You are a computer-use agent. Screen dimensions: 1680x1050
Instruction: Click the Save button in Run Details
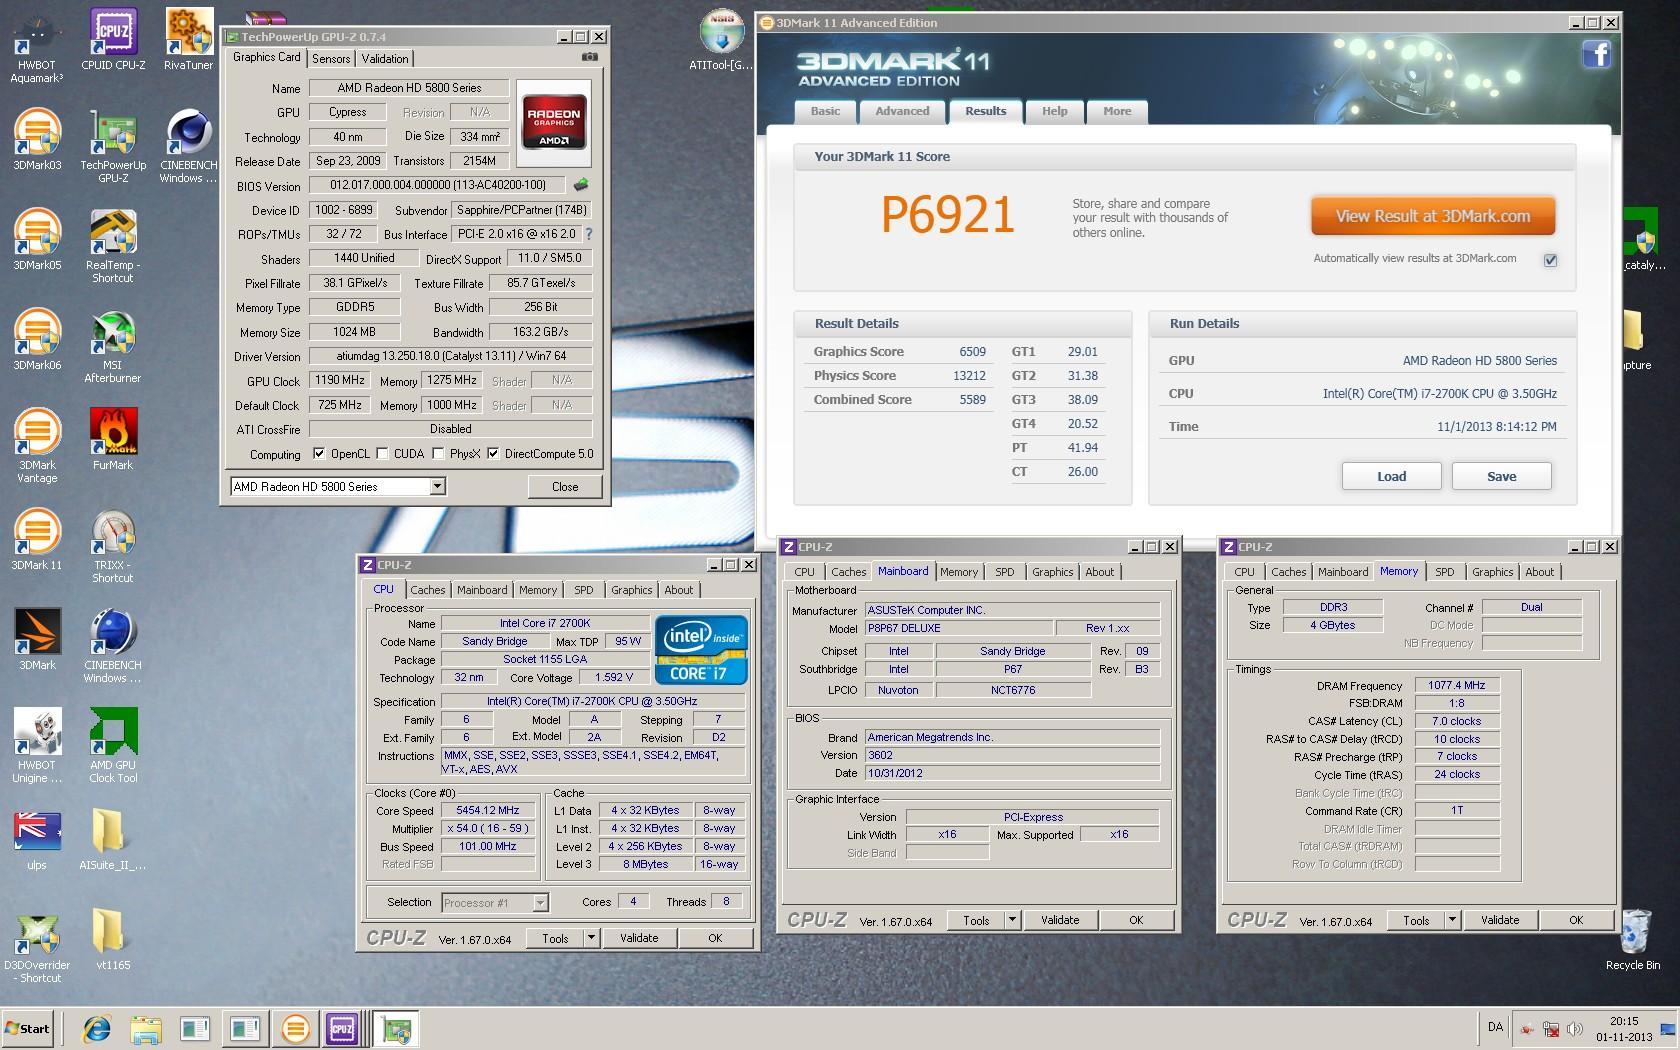click(1501, 476)
